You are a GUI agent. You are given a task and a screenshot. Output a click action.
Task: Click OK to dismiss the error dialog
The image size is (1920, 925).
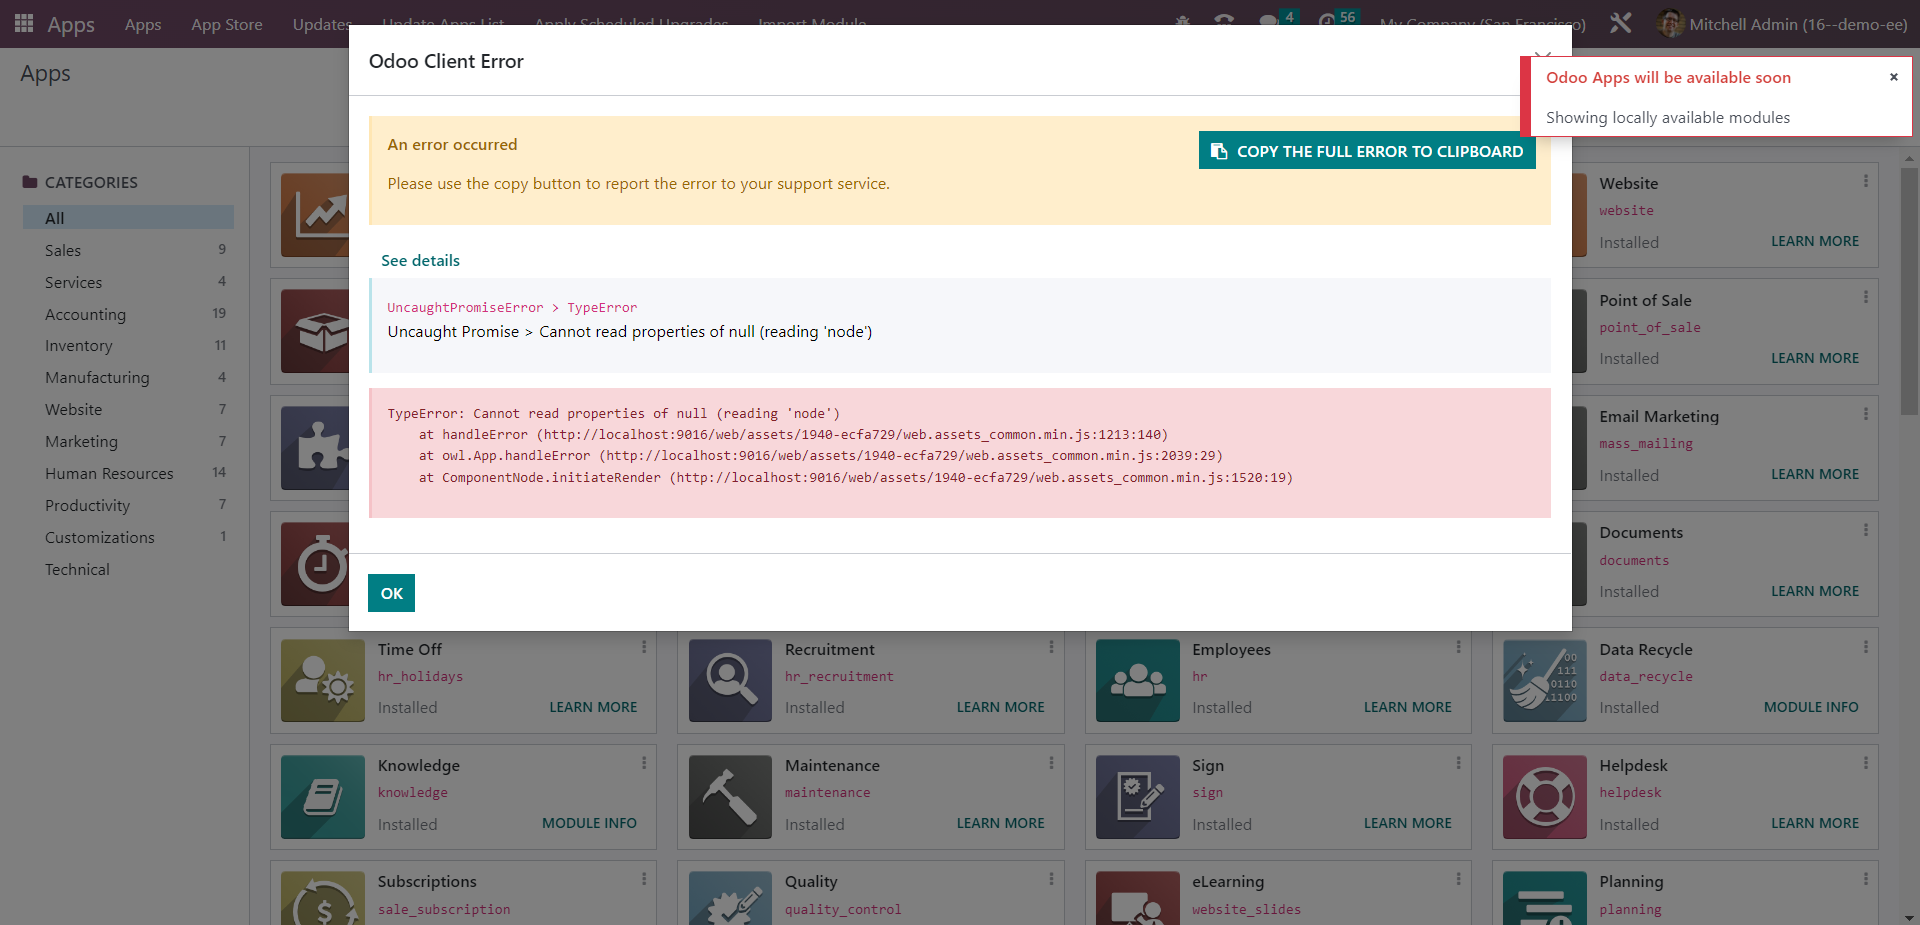point(390,592)
